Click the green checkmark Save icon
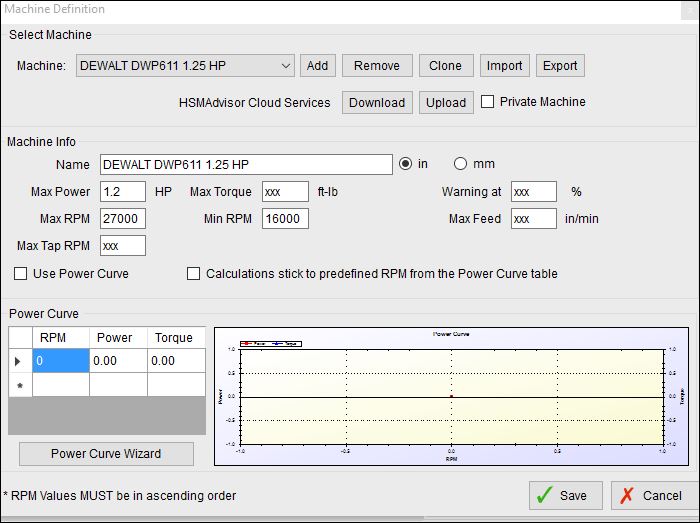Screen dimensions: 700x523 (544, 495)
